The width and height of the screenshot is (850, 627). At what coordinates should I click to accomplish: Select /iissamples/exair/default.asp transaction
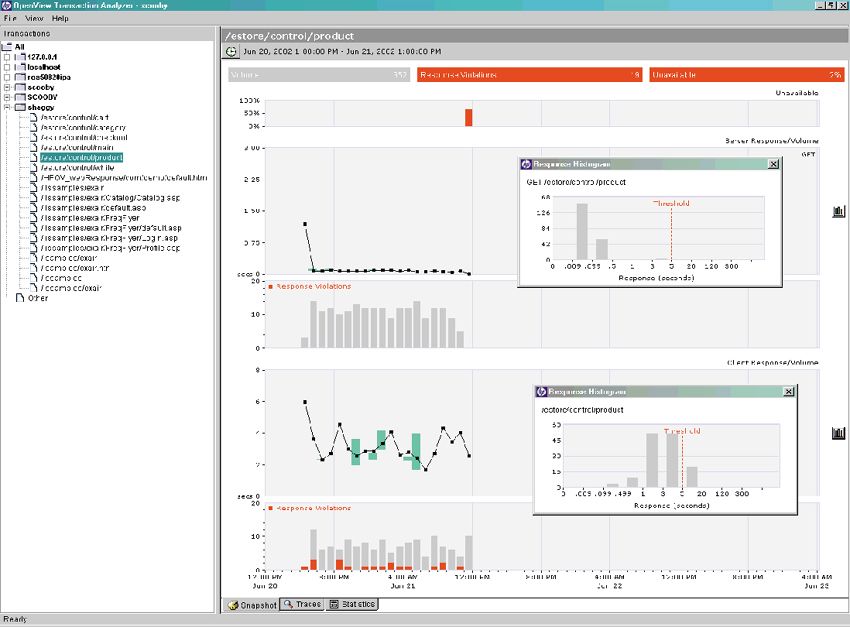(93, 208)
